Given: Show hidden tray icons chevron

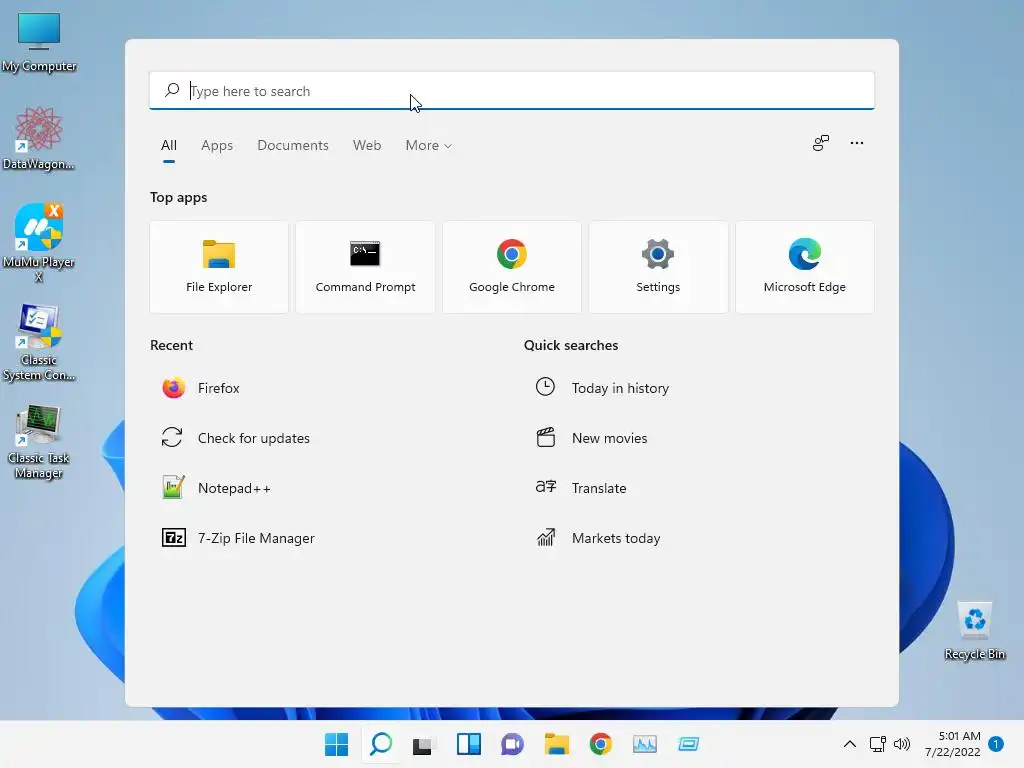Looking at the screenshot, I should pos(850,744).
